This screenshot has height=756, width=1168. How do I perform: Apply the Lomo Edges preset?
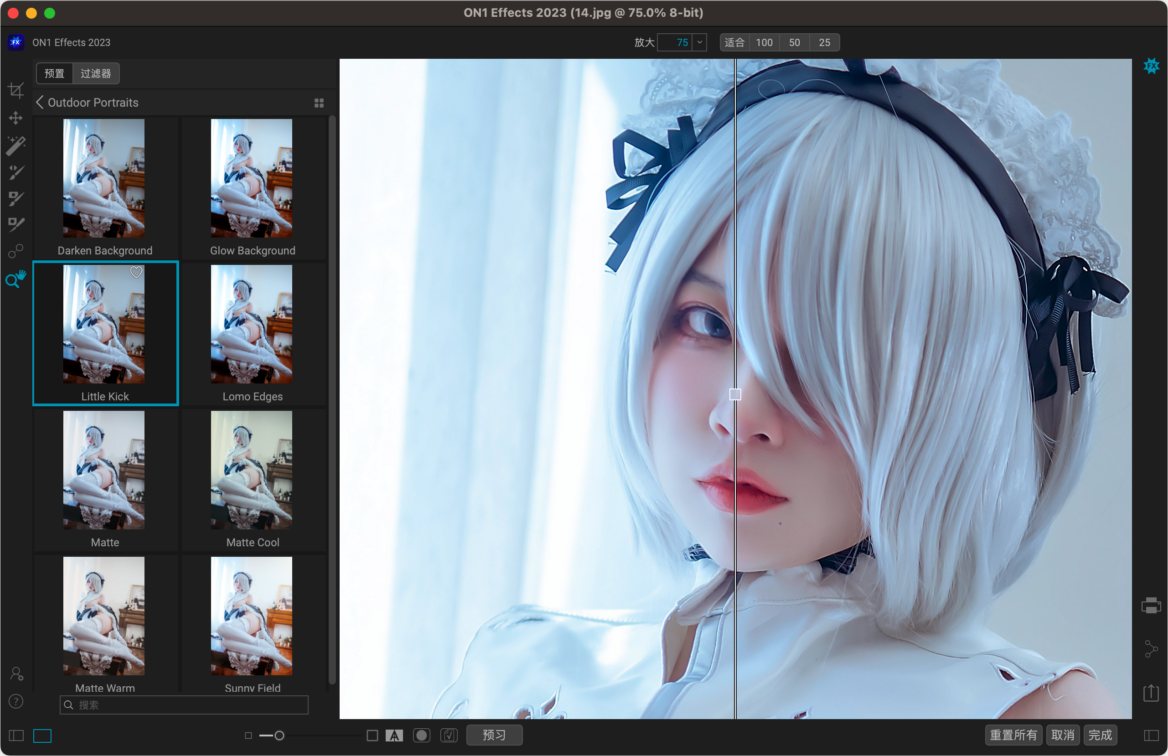pos(253,334)
